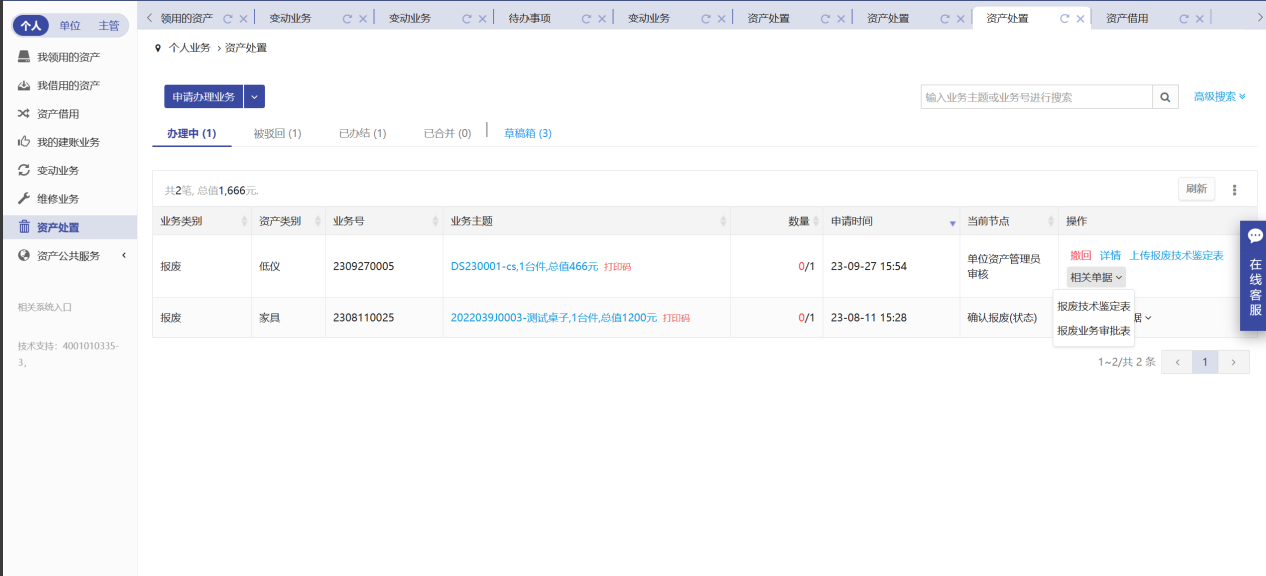Expand the 申请办理业务 dropdown arrow
This screenshot has width=1266, height=576.
255,97
